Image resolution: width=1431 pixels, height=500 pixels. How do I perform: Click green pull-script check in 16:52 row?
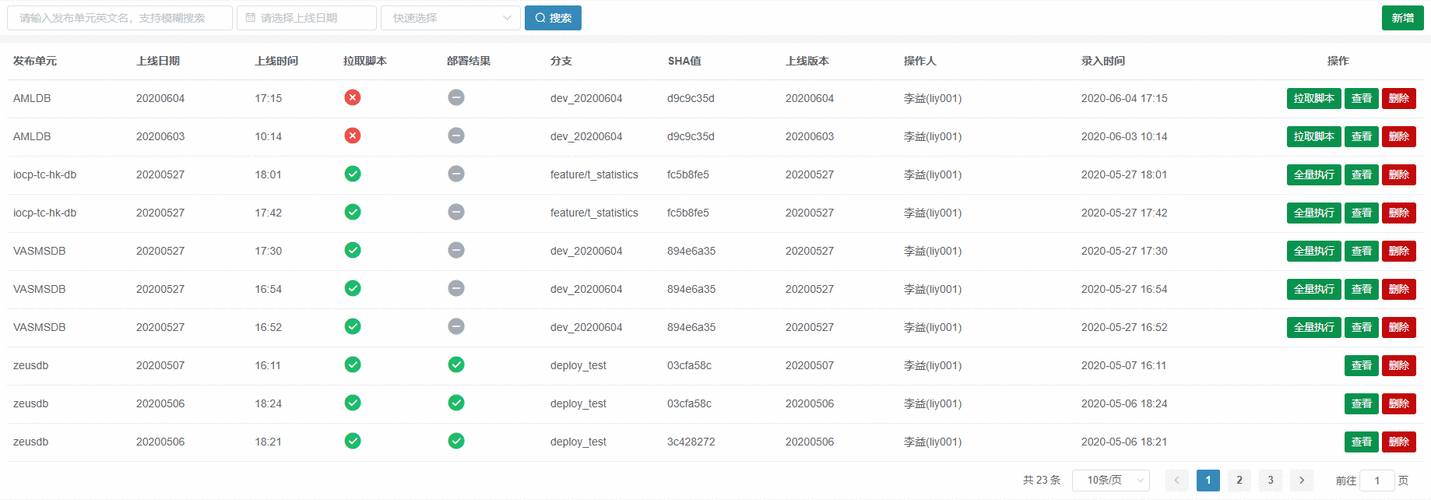point(352,326)
